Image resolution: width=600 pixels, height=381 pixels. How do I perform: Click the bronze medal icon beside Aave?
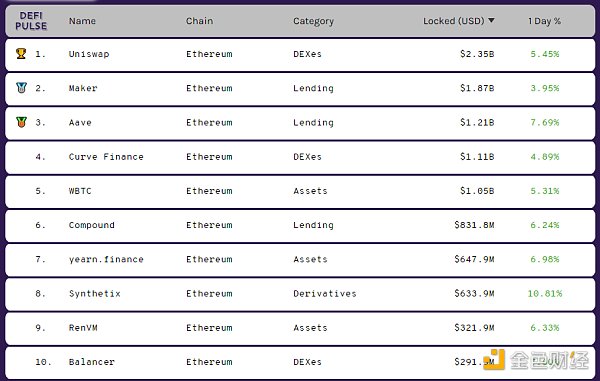21,122
